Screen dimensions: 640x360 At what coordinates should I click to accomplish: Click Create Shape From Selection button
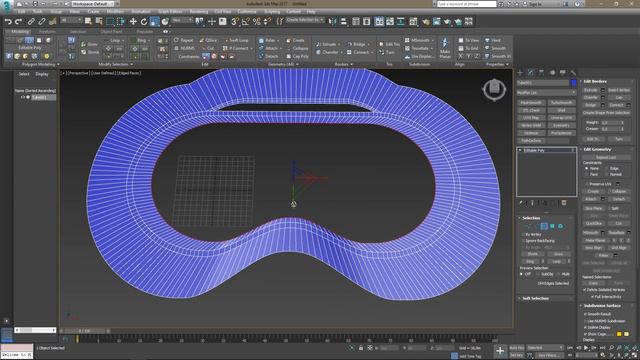click(606, 113)
